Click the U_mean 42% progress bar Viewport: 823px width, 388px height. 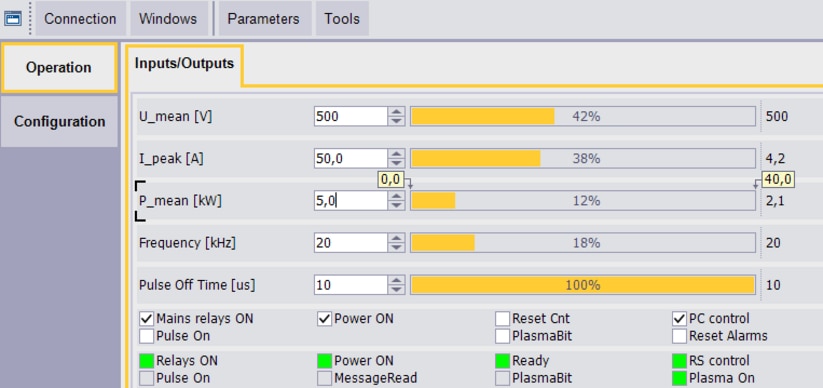583,117
